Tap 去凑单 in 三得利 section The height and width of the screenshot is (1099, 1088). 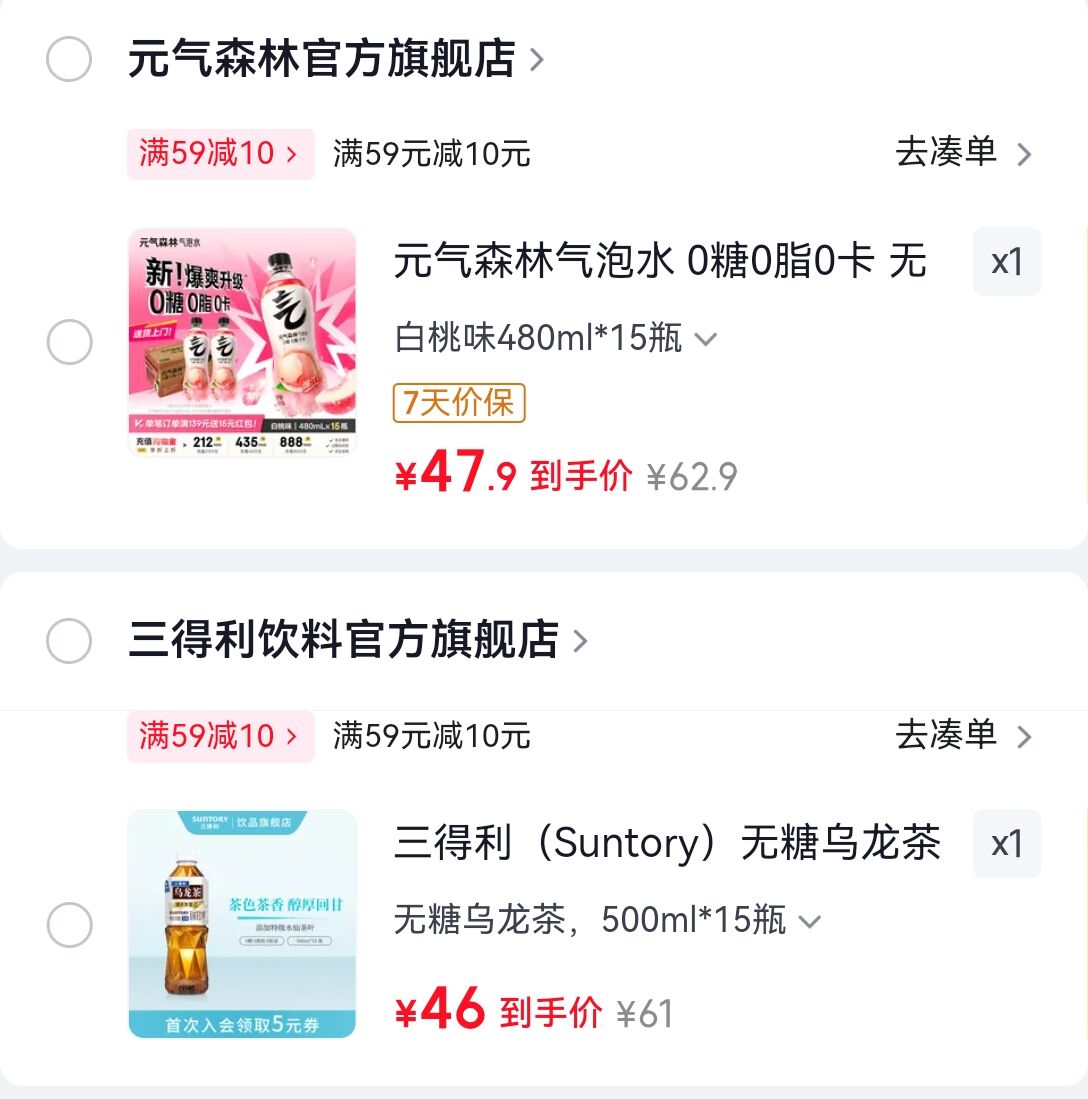point(963,736)
